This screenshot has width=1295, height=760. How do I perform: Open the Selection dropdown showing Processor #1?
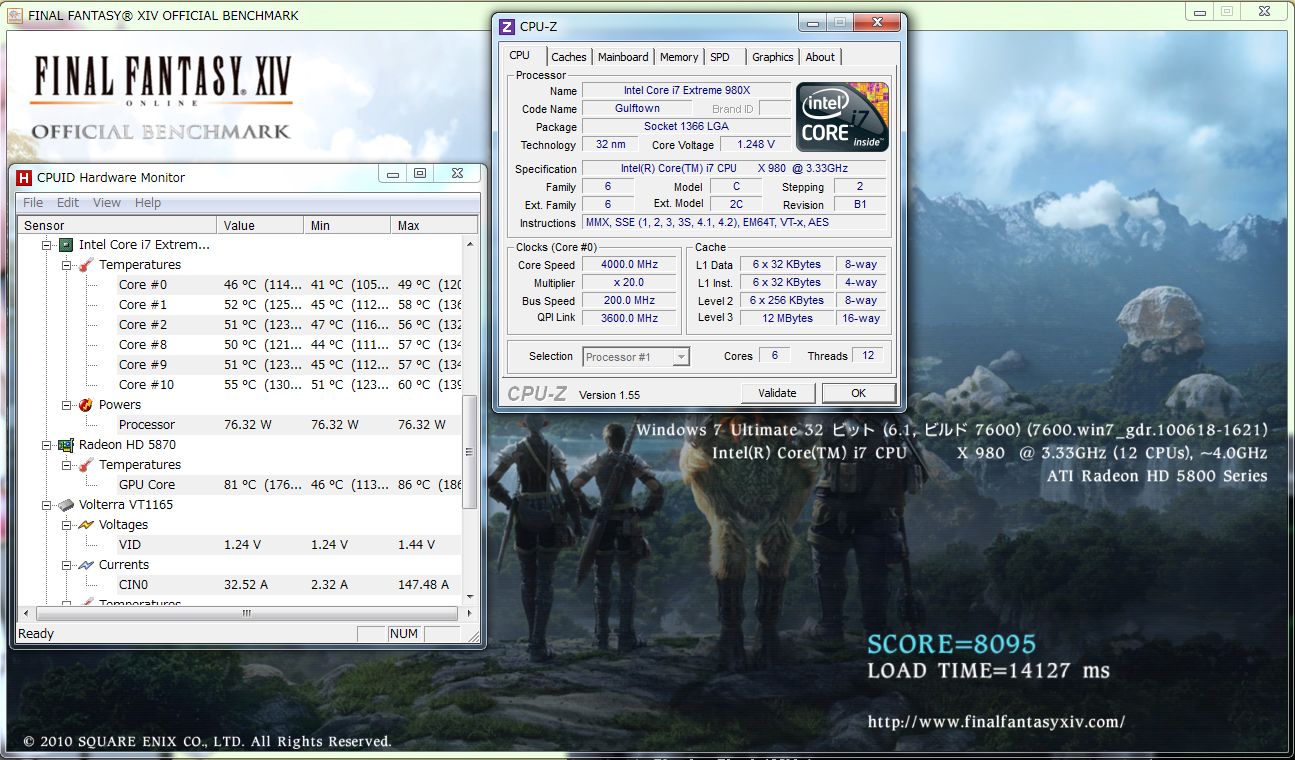[636, 357]
